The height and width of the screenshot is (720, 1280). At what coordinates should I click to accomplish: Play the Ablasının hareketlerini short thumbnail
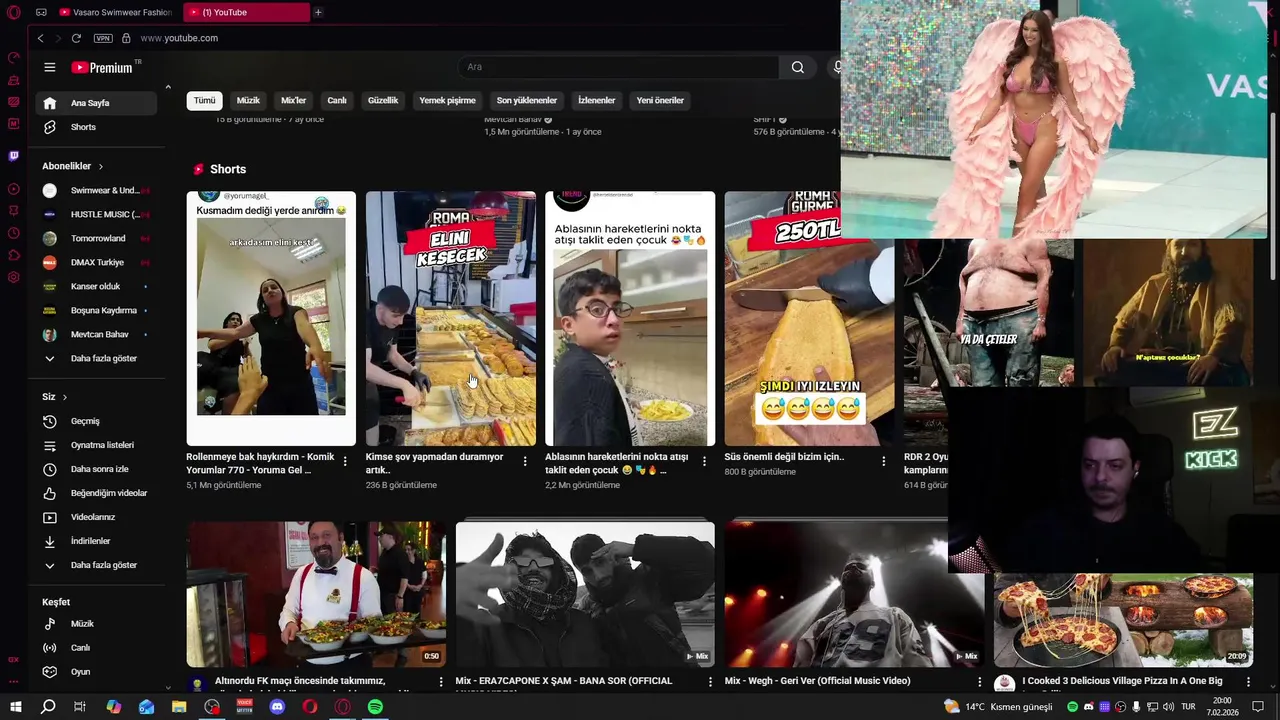(x=630, y=318)
